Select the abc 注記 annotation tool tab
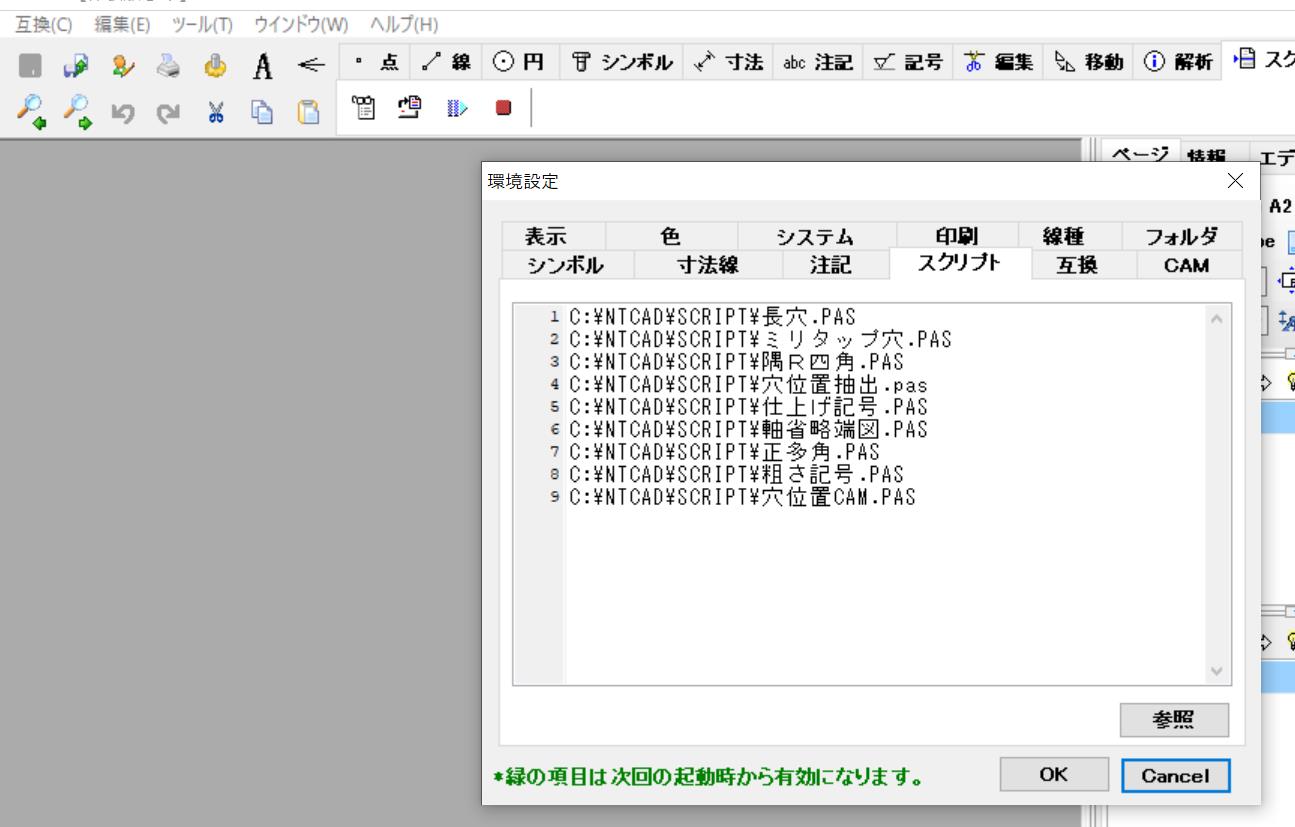The width and height of the screenshot is (1295, 827). (818, 63)
